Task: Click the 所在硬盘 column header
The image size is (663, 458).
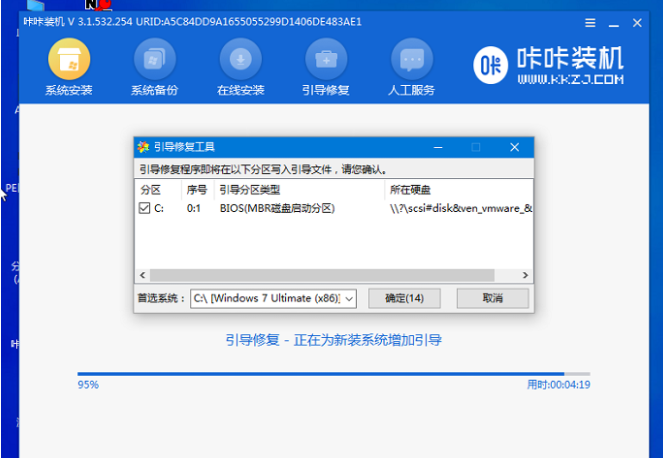Action: [410, 189]
